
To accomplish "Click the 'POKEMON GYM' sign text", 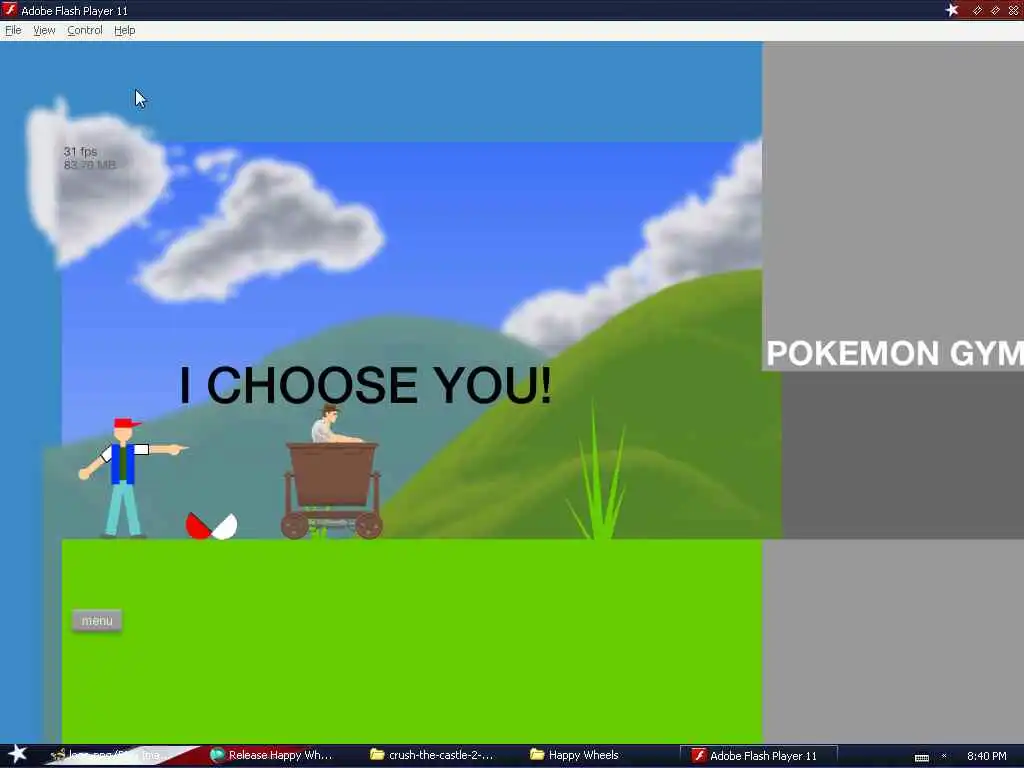I will coord(895,353).
